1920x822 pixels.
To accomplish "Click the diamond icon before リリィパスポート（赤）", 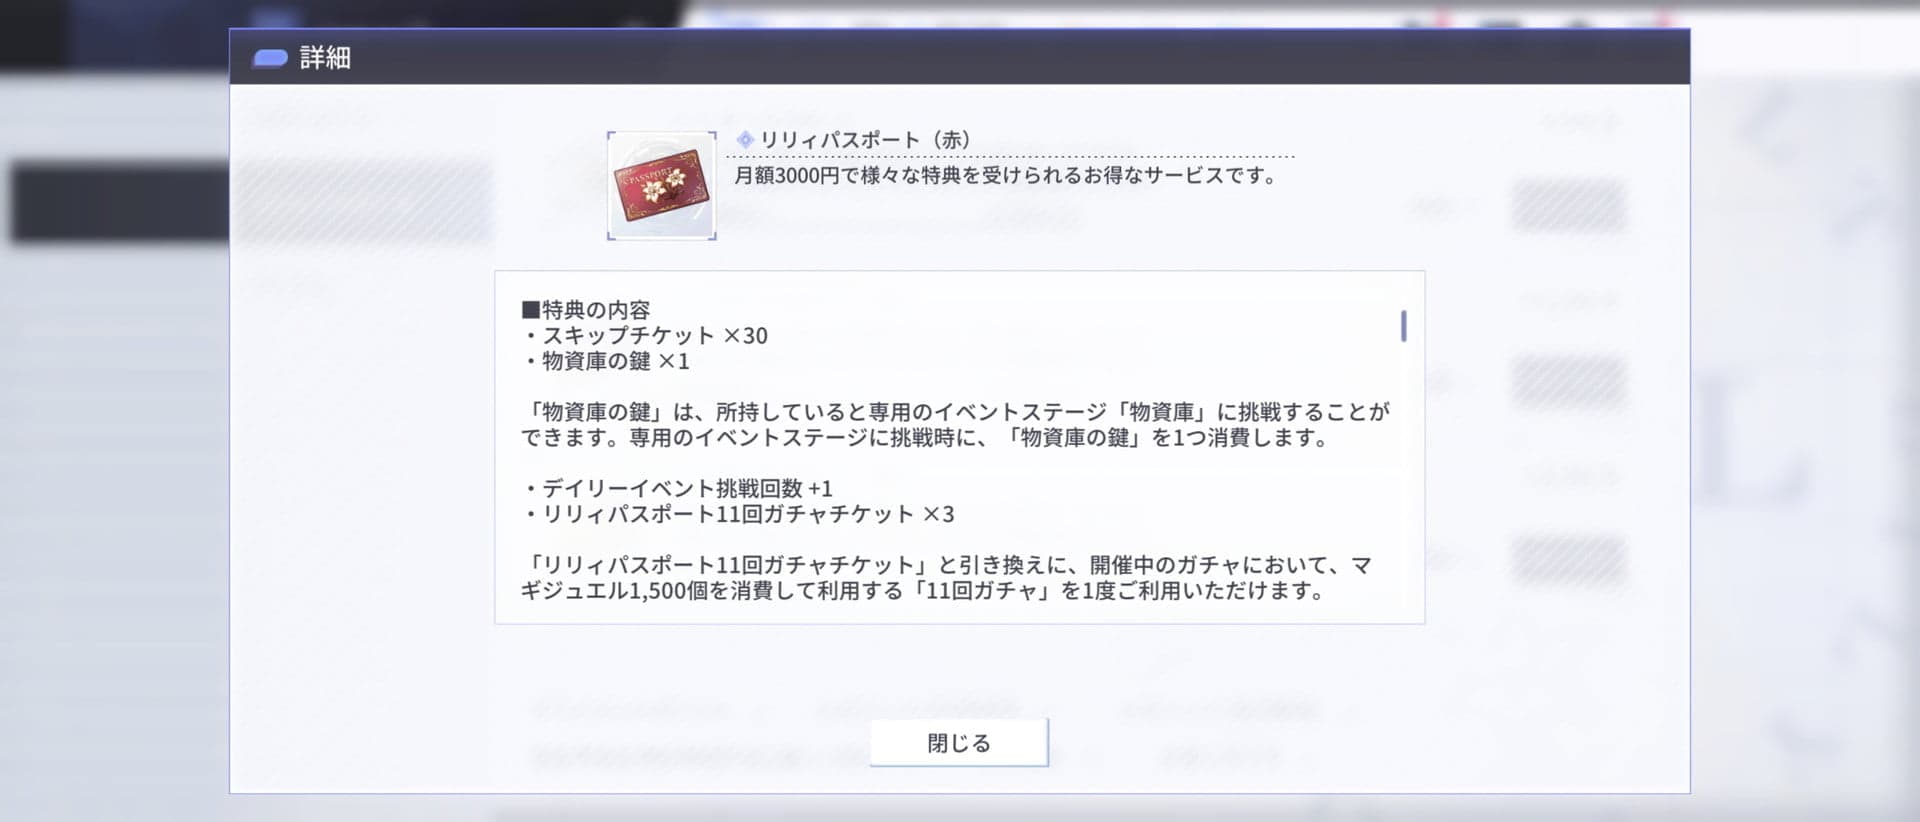I will pos(745,140).
